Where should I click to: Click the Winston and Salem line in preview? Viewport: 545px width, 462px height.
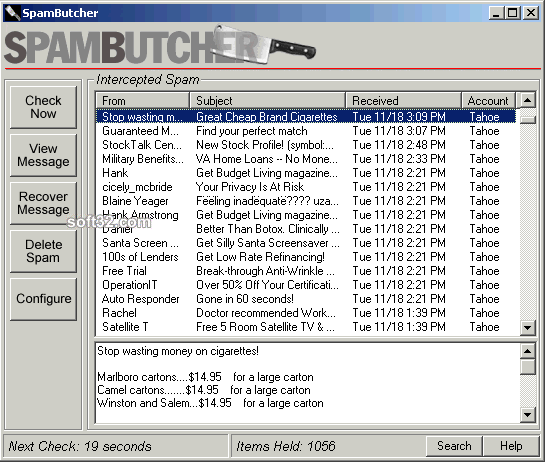[x=210, y=403]
